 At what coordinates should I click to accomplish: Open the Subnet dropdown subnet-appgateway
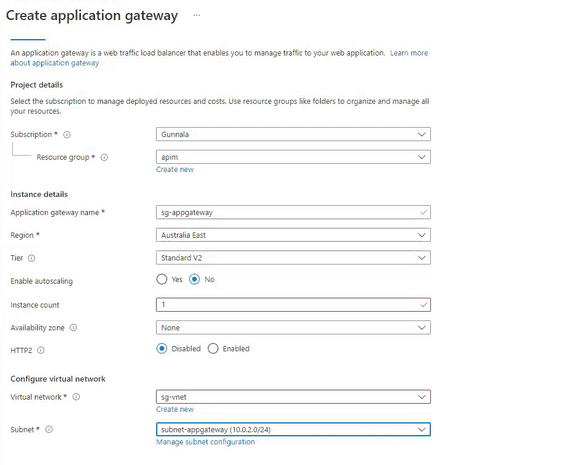[x=293, y=429]
